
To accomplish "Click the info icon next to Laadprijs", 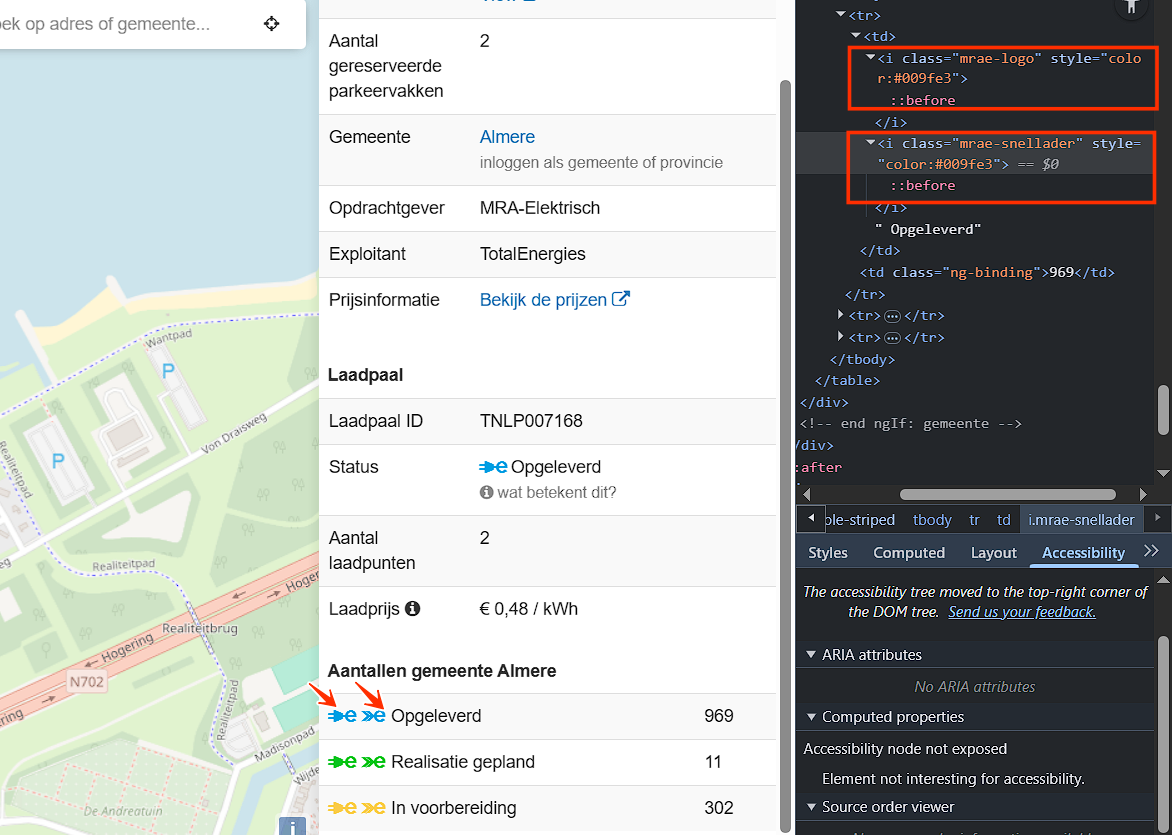I will click(412, 608).
